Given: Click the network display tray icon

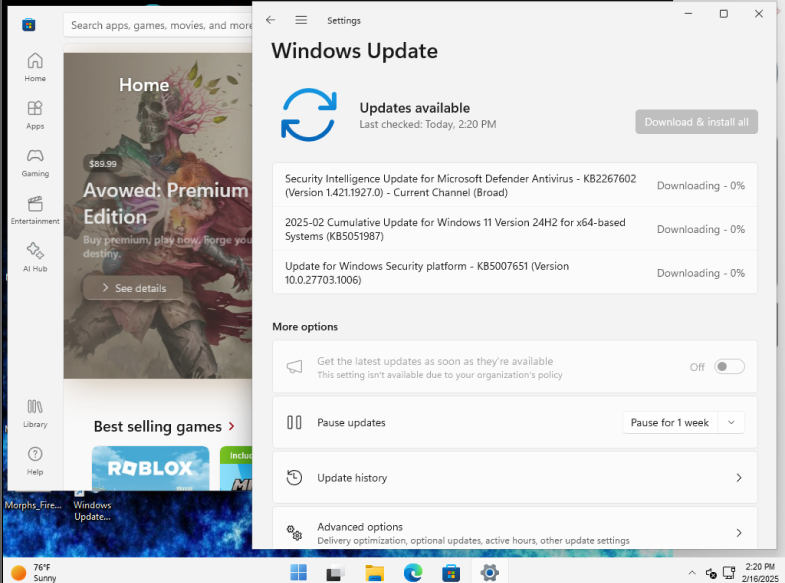Looking at the screenshot, I should (x=729, y=572).
